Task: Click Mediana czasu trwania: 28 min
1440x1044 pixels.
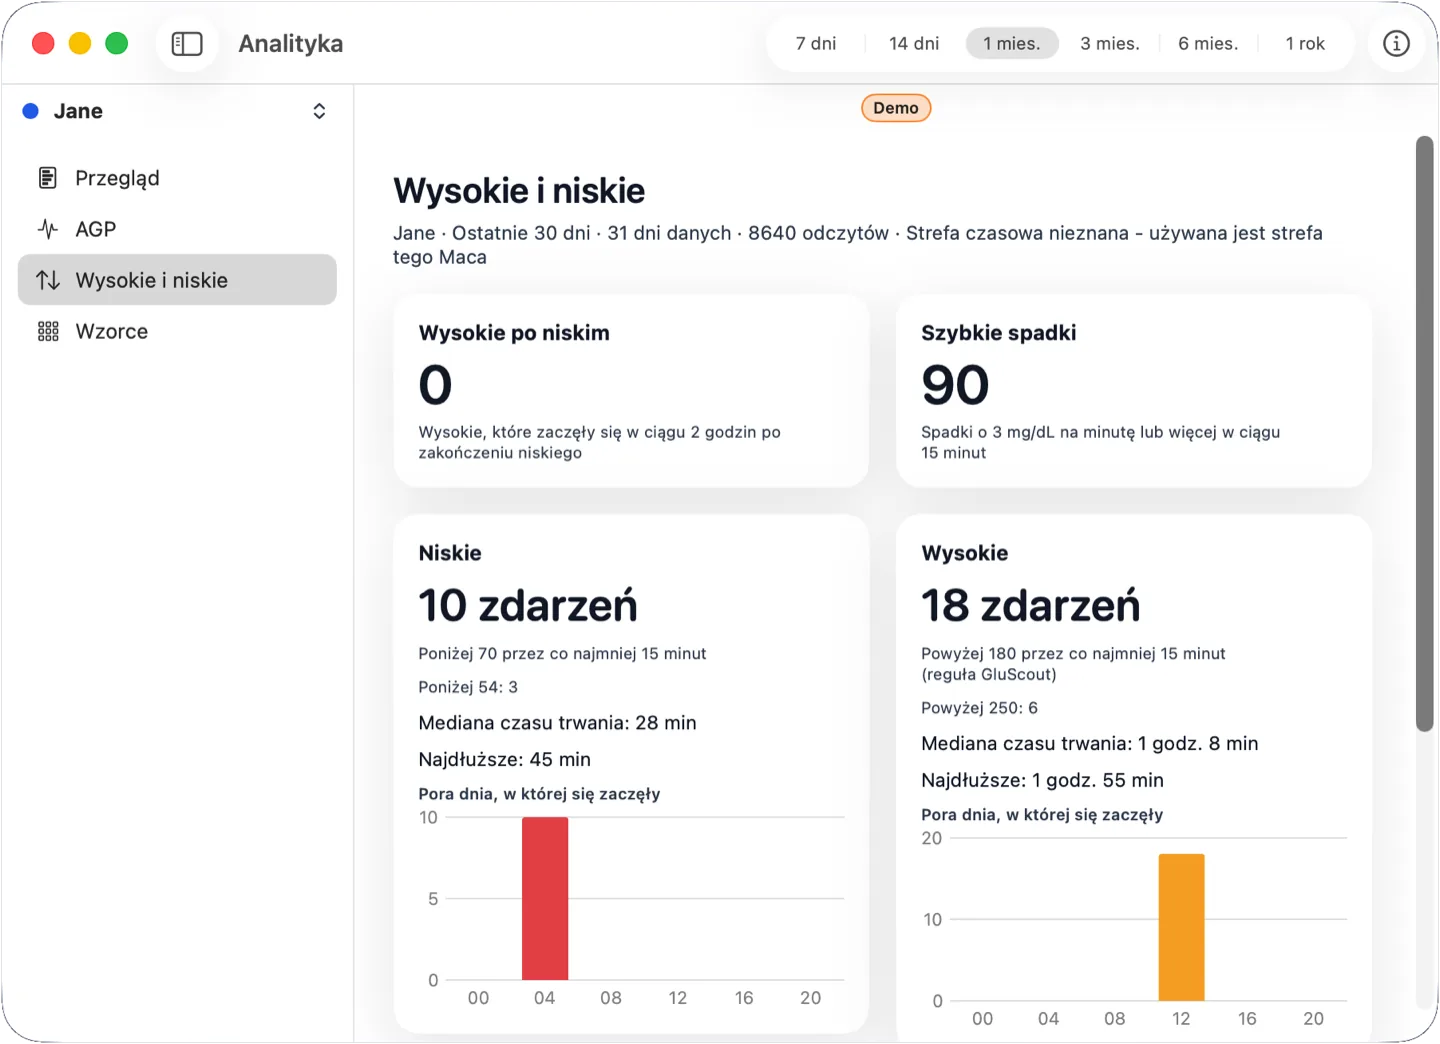Action: [x=557, y=723]
